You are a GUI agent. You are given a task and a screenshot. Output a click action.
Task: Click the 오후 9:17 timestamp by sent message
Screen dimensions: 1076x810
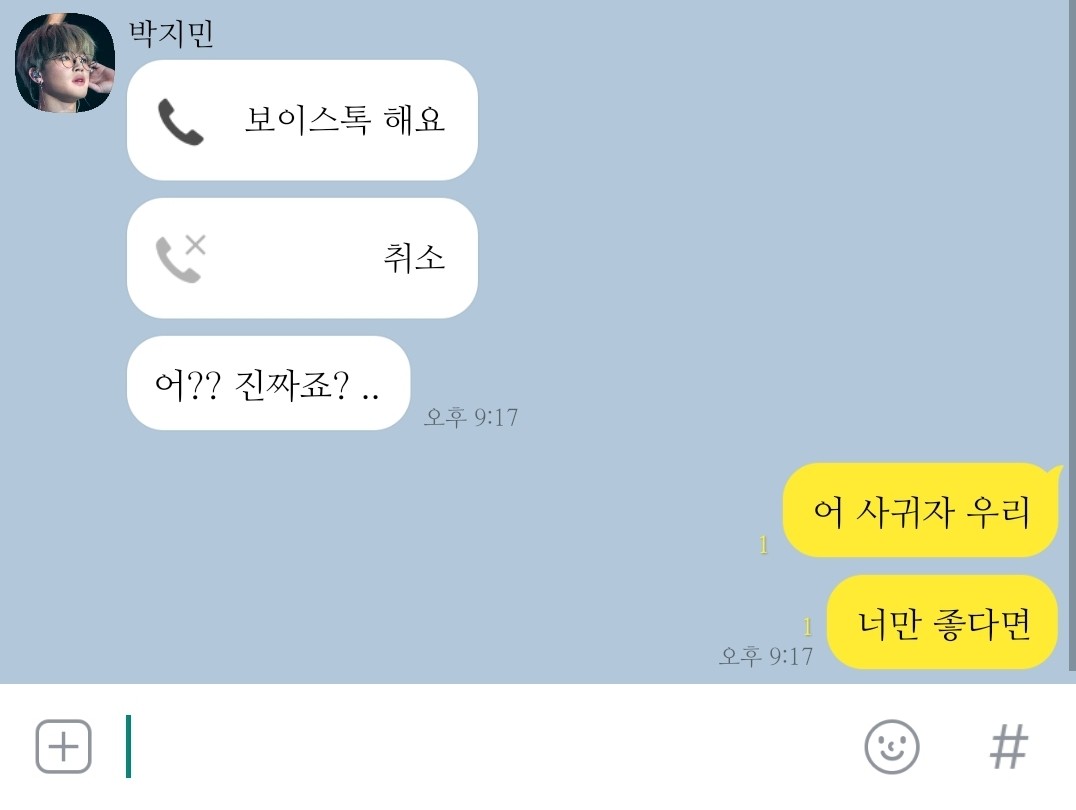click(x=765, y=656)
